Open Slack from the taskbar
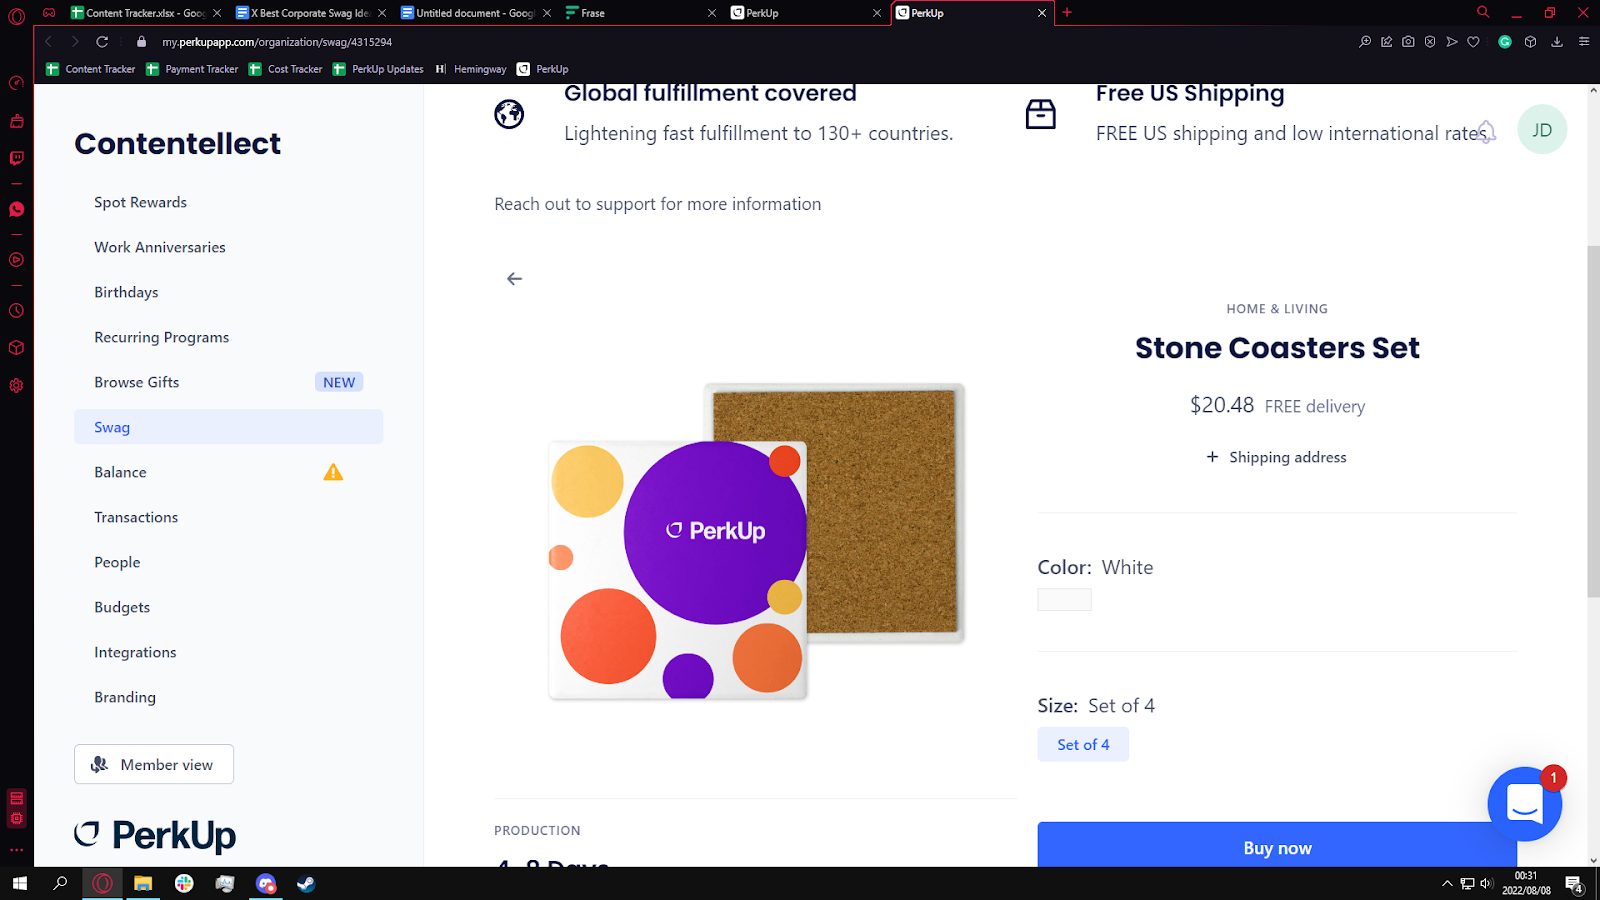The height and width of the screenshot is (900, 1600). [184, 884]
